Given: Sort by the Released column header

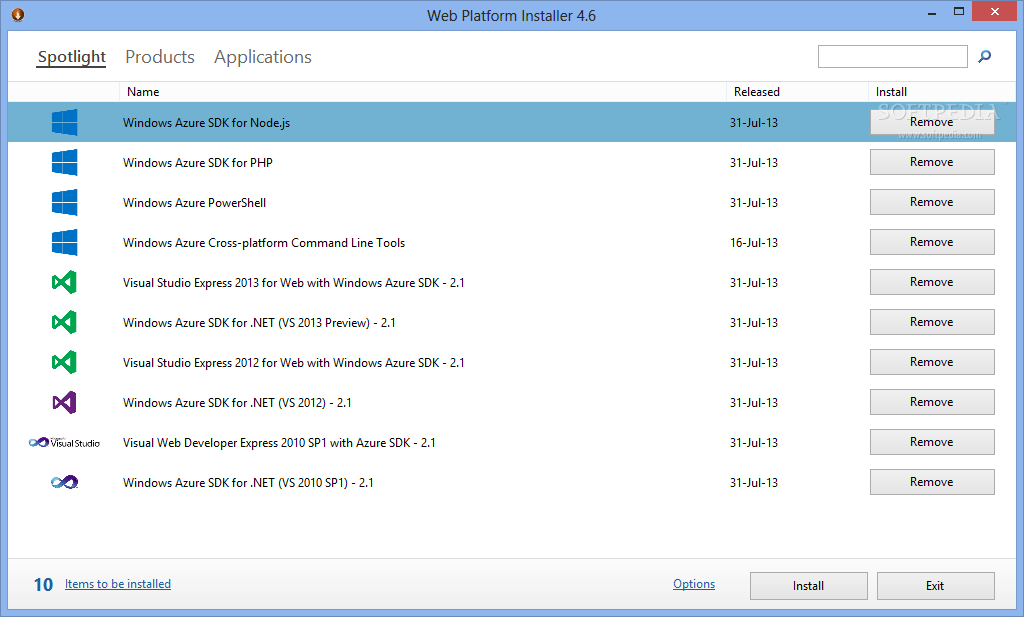Looking at the screenshot, I should click(x=756, y=92).
